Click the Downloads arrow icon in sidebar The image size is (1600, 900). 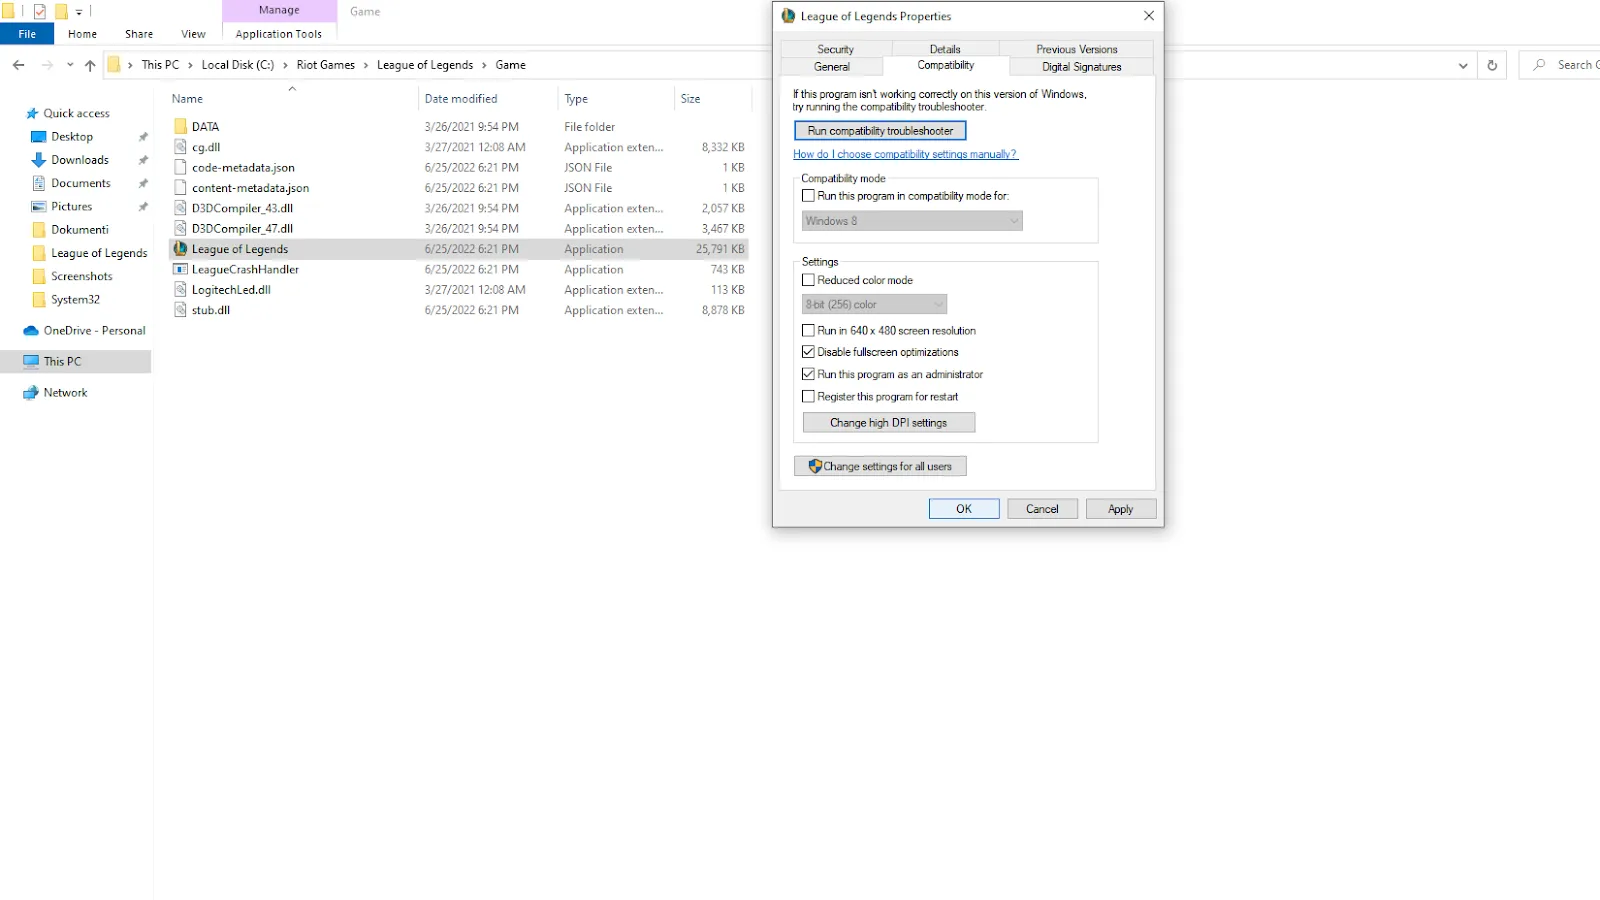(39, 160)
